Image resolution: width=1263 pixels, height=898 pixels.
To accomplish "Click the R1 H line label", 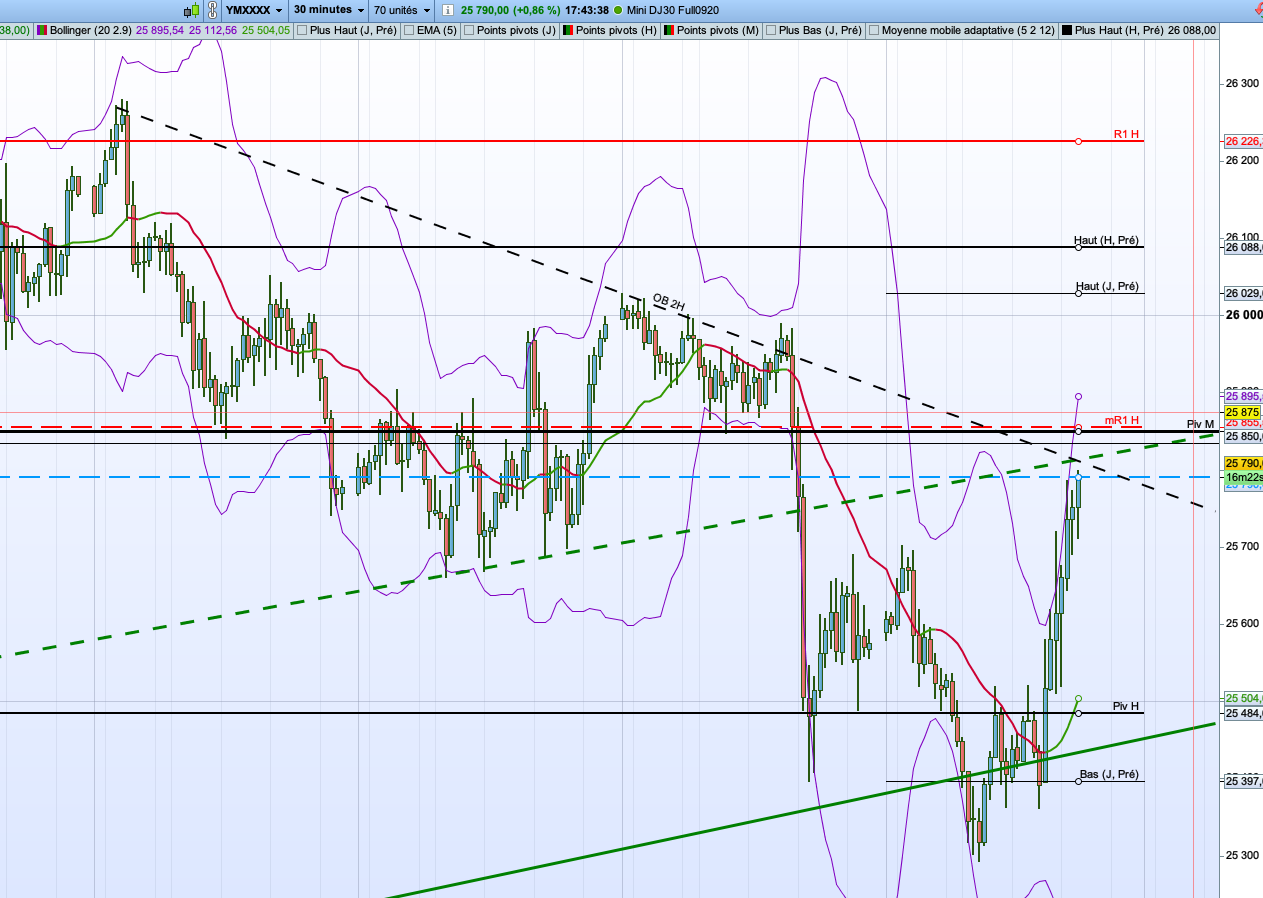I will point(1126,133).
